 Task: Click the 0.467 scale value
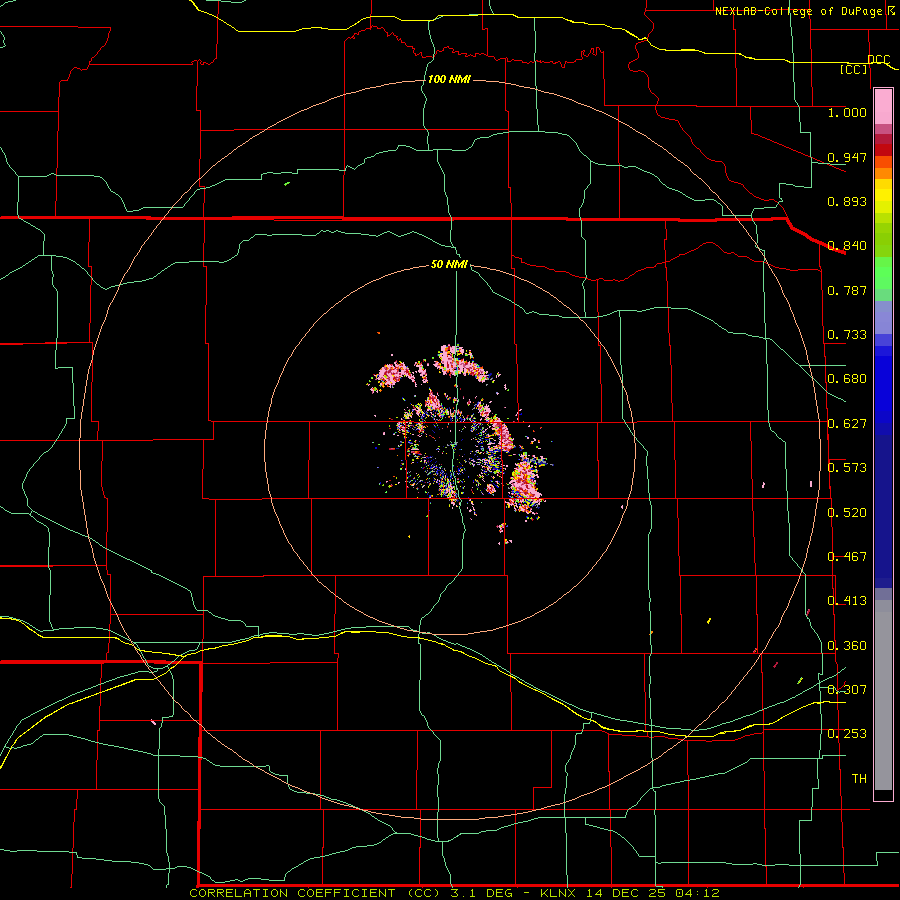click(847, 557)
